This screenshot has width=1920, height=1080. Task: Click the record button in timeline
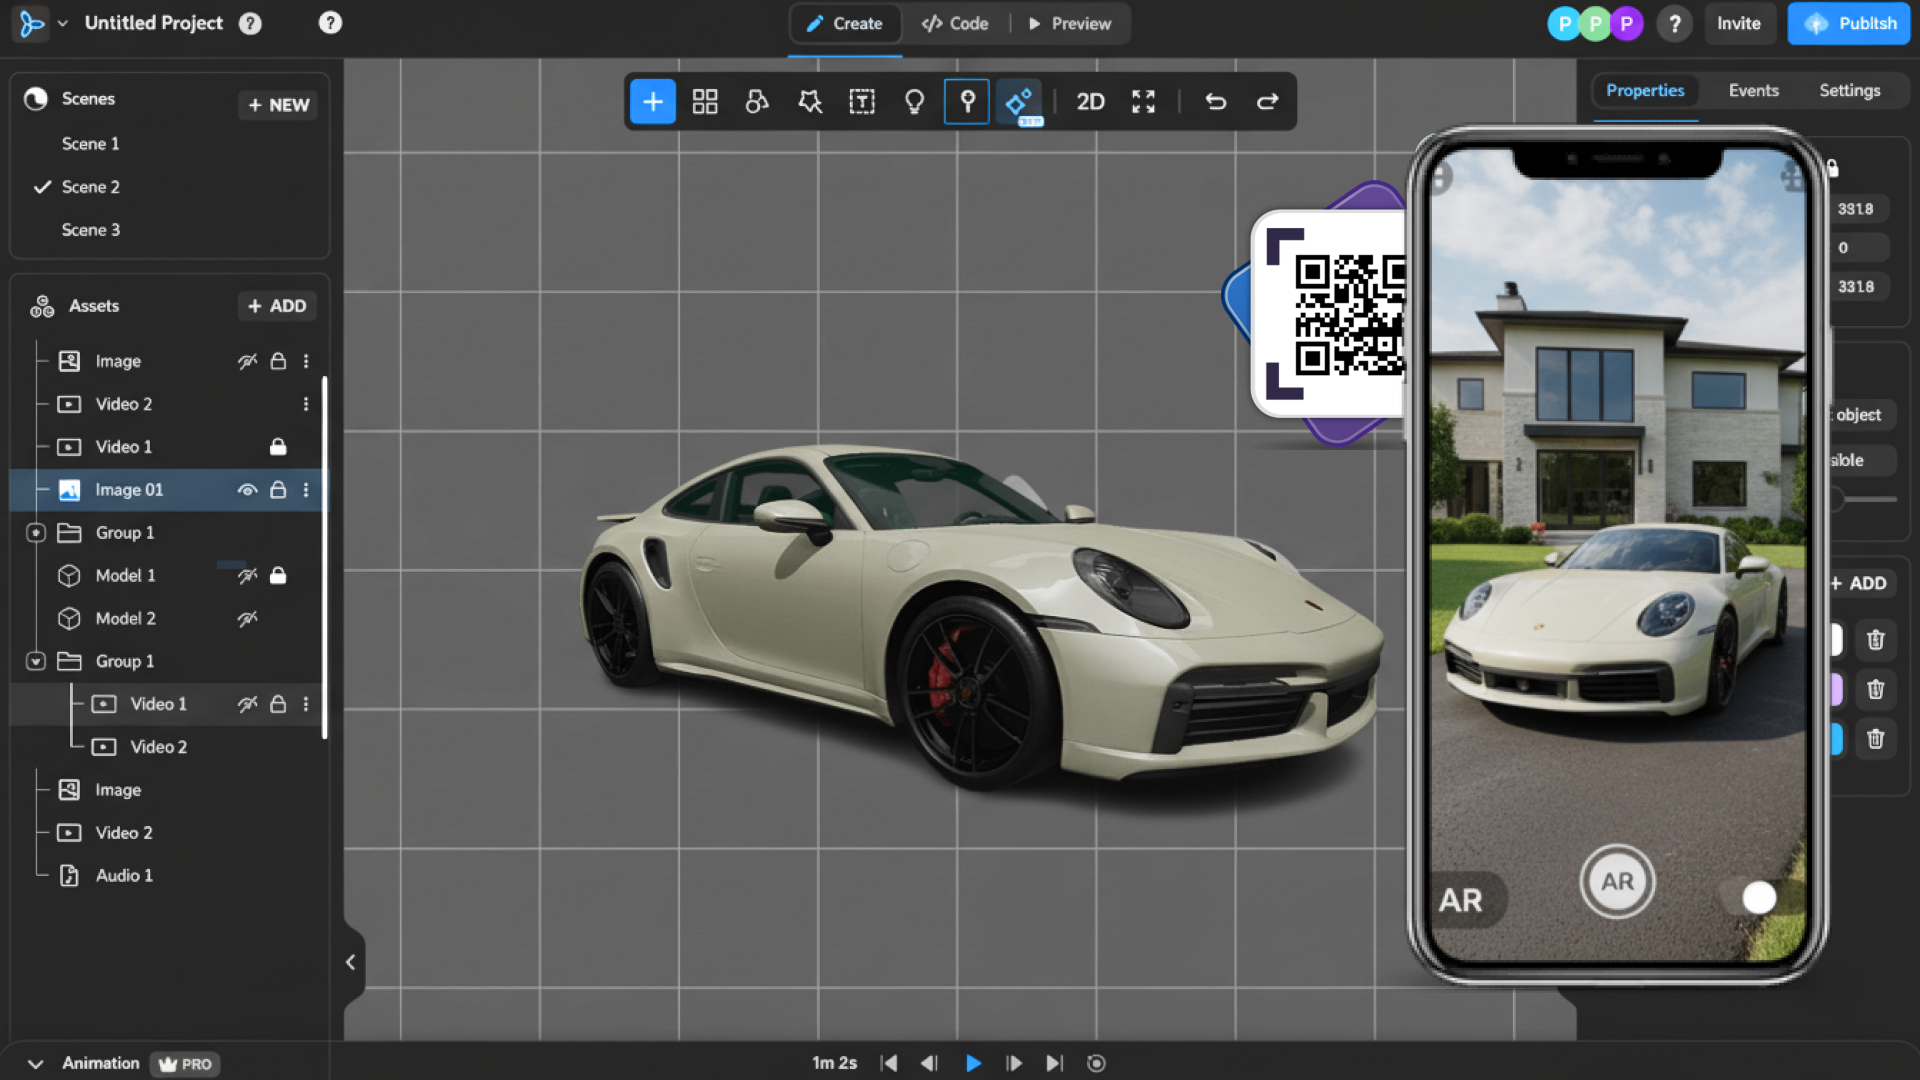pos(1096,1064)
